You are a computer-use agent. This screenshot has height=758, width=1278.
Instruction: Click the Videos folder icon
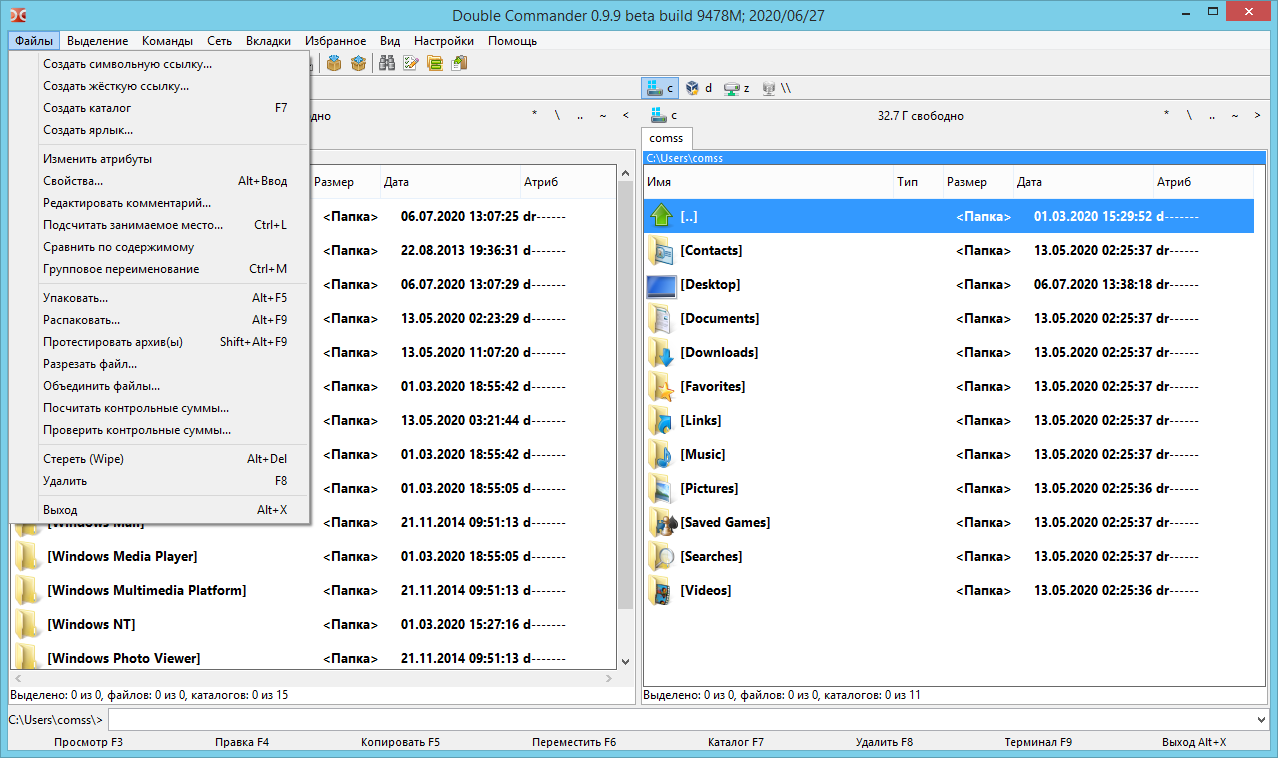(x=661, y=590)
